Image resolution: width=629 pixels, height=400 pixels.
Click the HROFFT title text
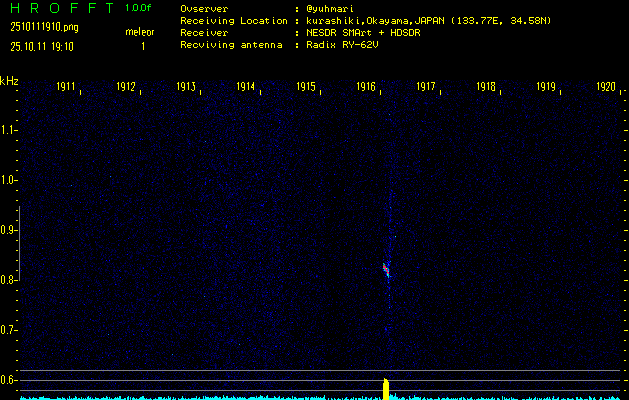point(61,8)
